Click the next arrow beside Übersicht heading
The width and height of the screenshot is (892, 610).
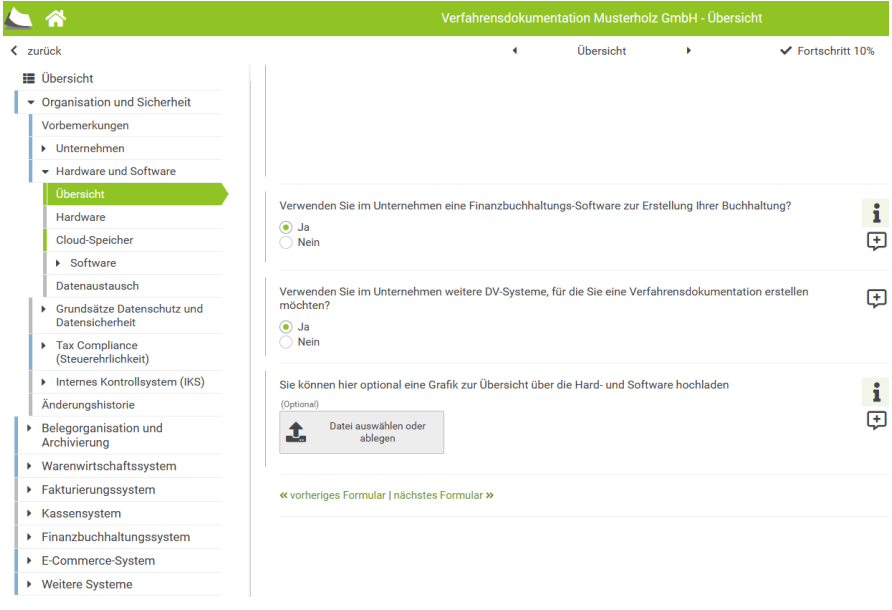coord(688,51)
